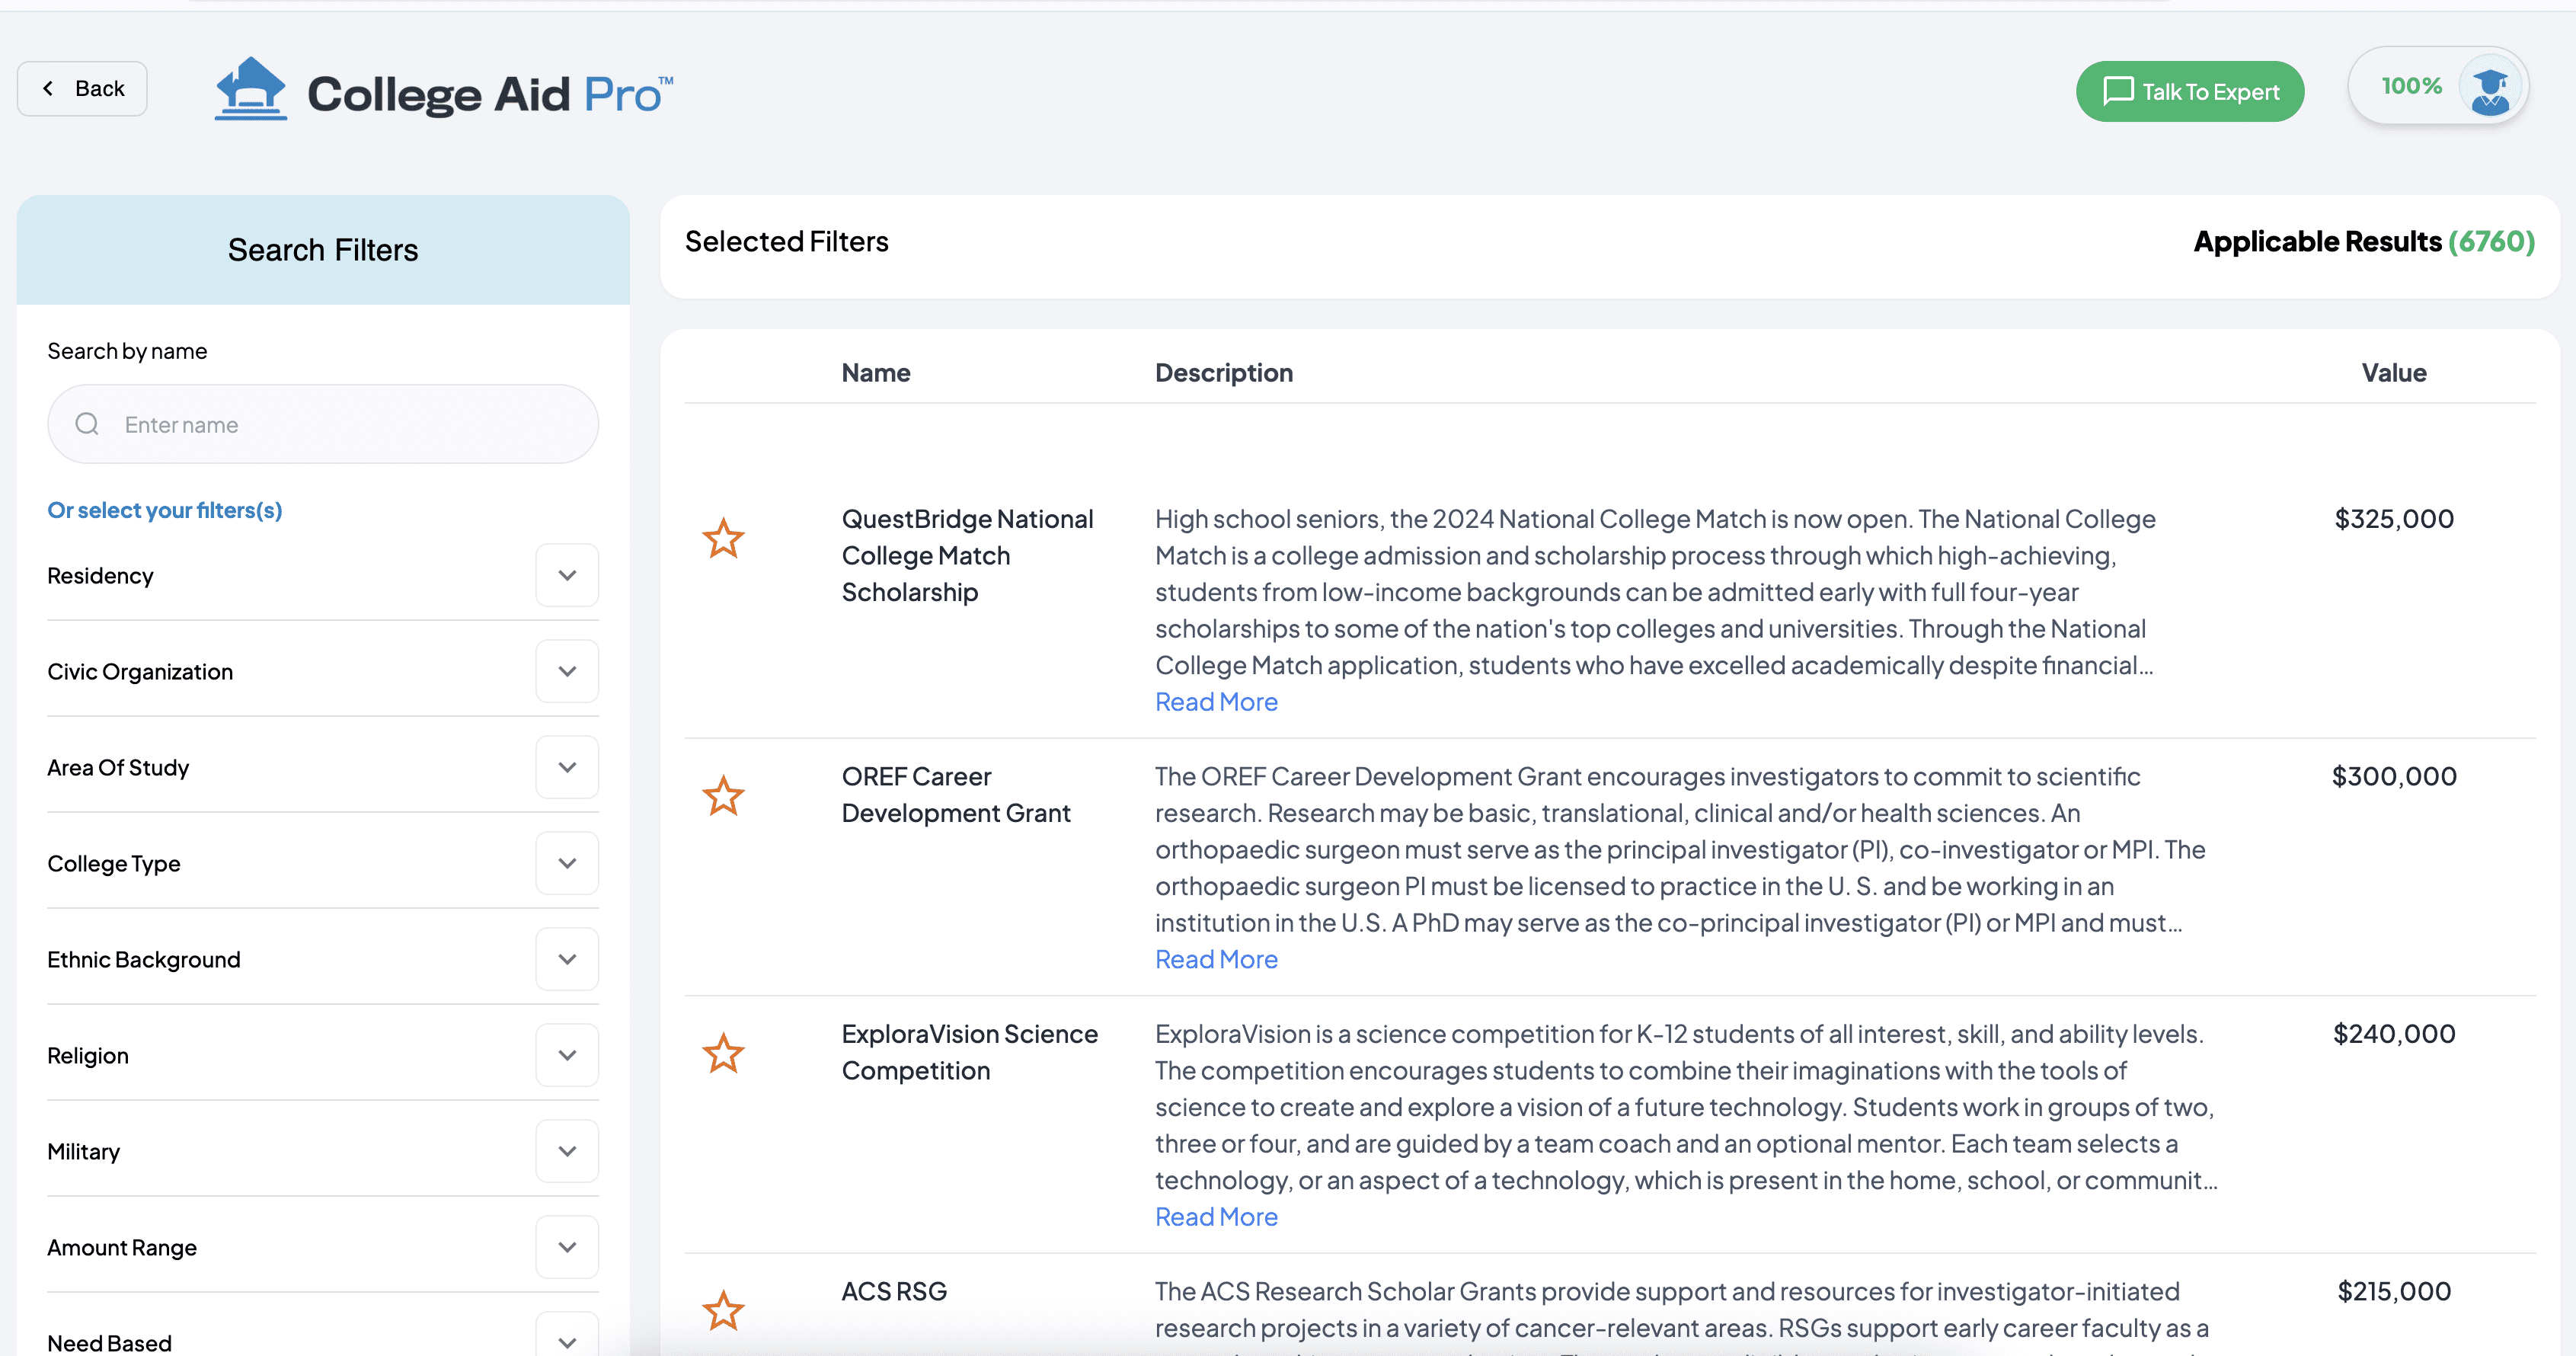Open the Area Of Study dropdown
This screenshot has width=2576, height=1356.
(x=567, y=767)
